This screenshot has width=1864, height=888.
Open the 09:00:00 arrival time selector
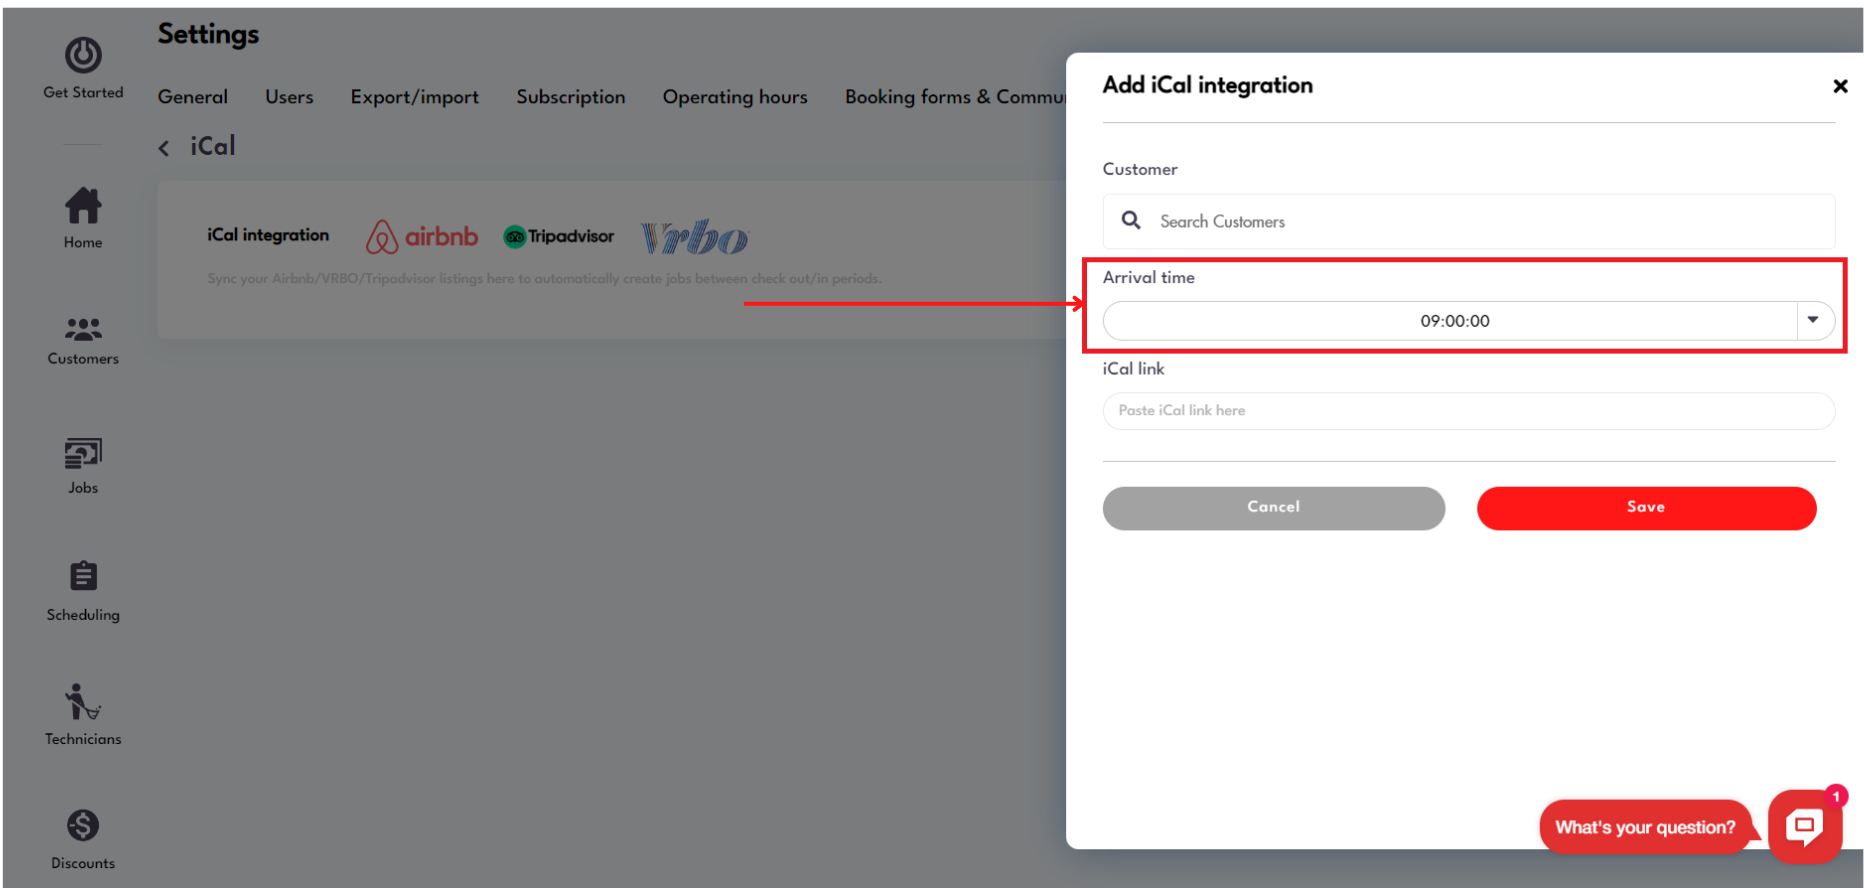[x=1453, y=321]
